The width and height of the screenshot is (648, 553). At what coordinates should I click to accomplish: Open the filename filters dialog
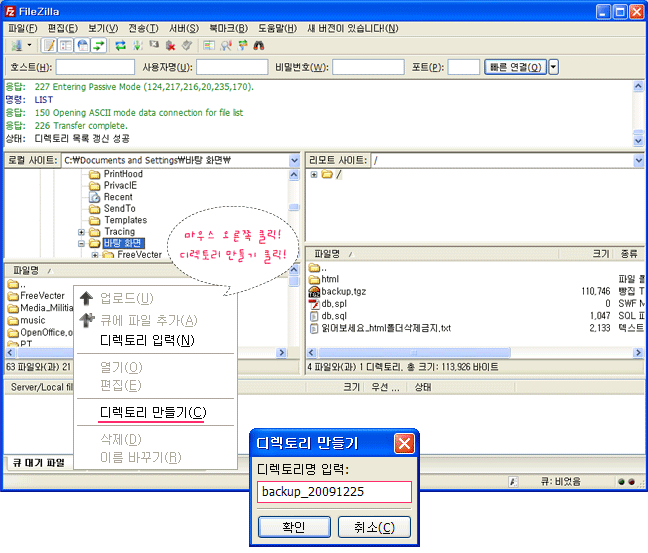pyautogui.click(x=209, y=45)
